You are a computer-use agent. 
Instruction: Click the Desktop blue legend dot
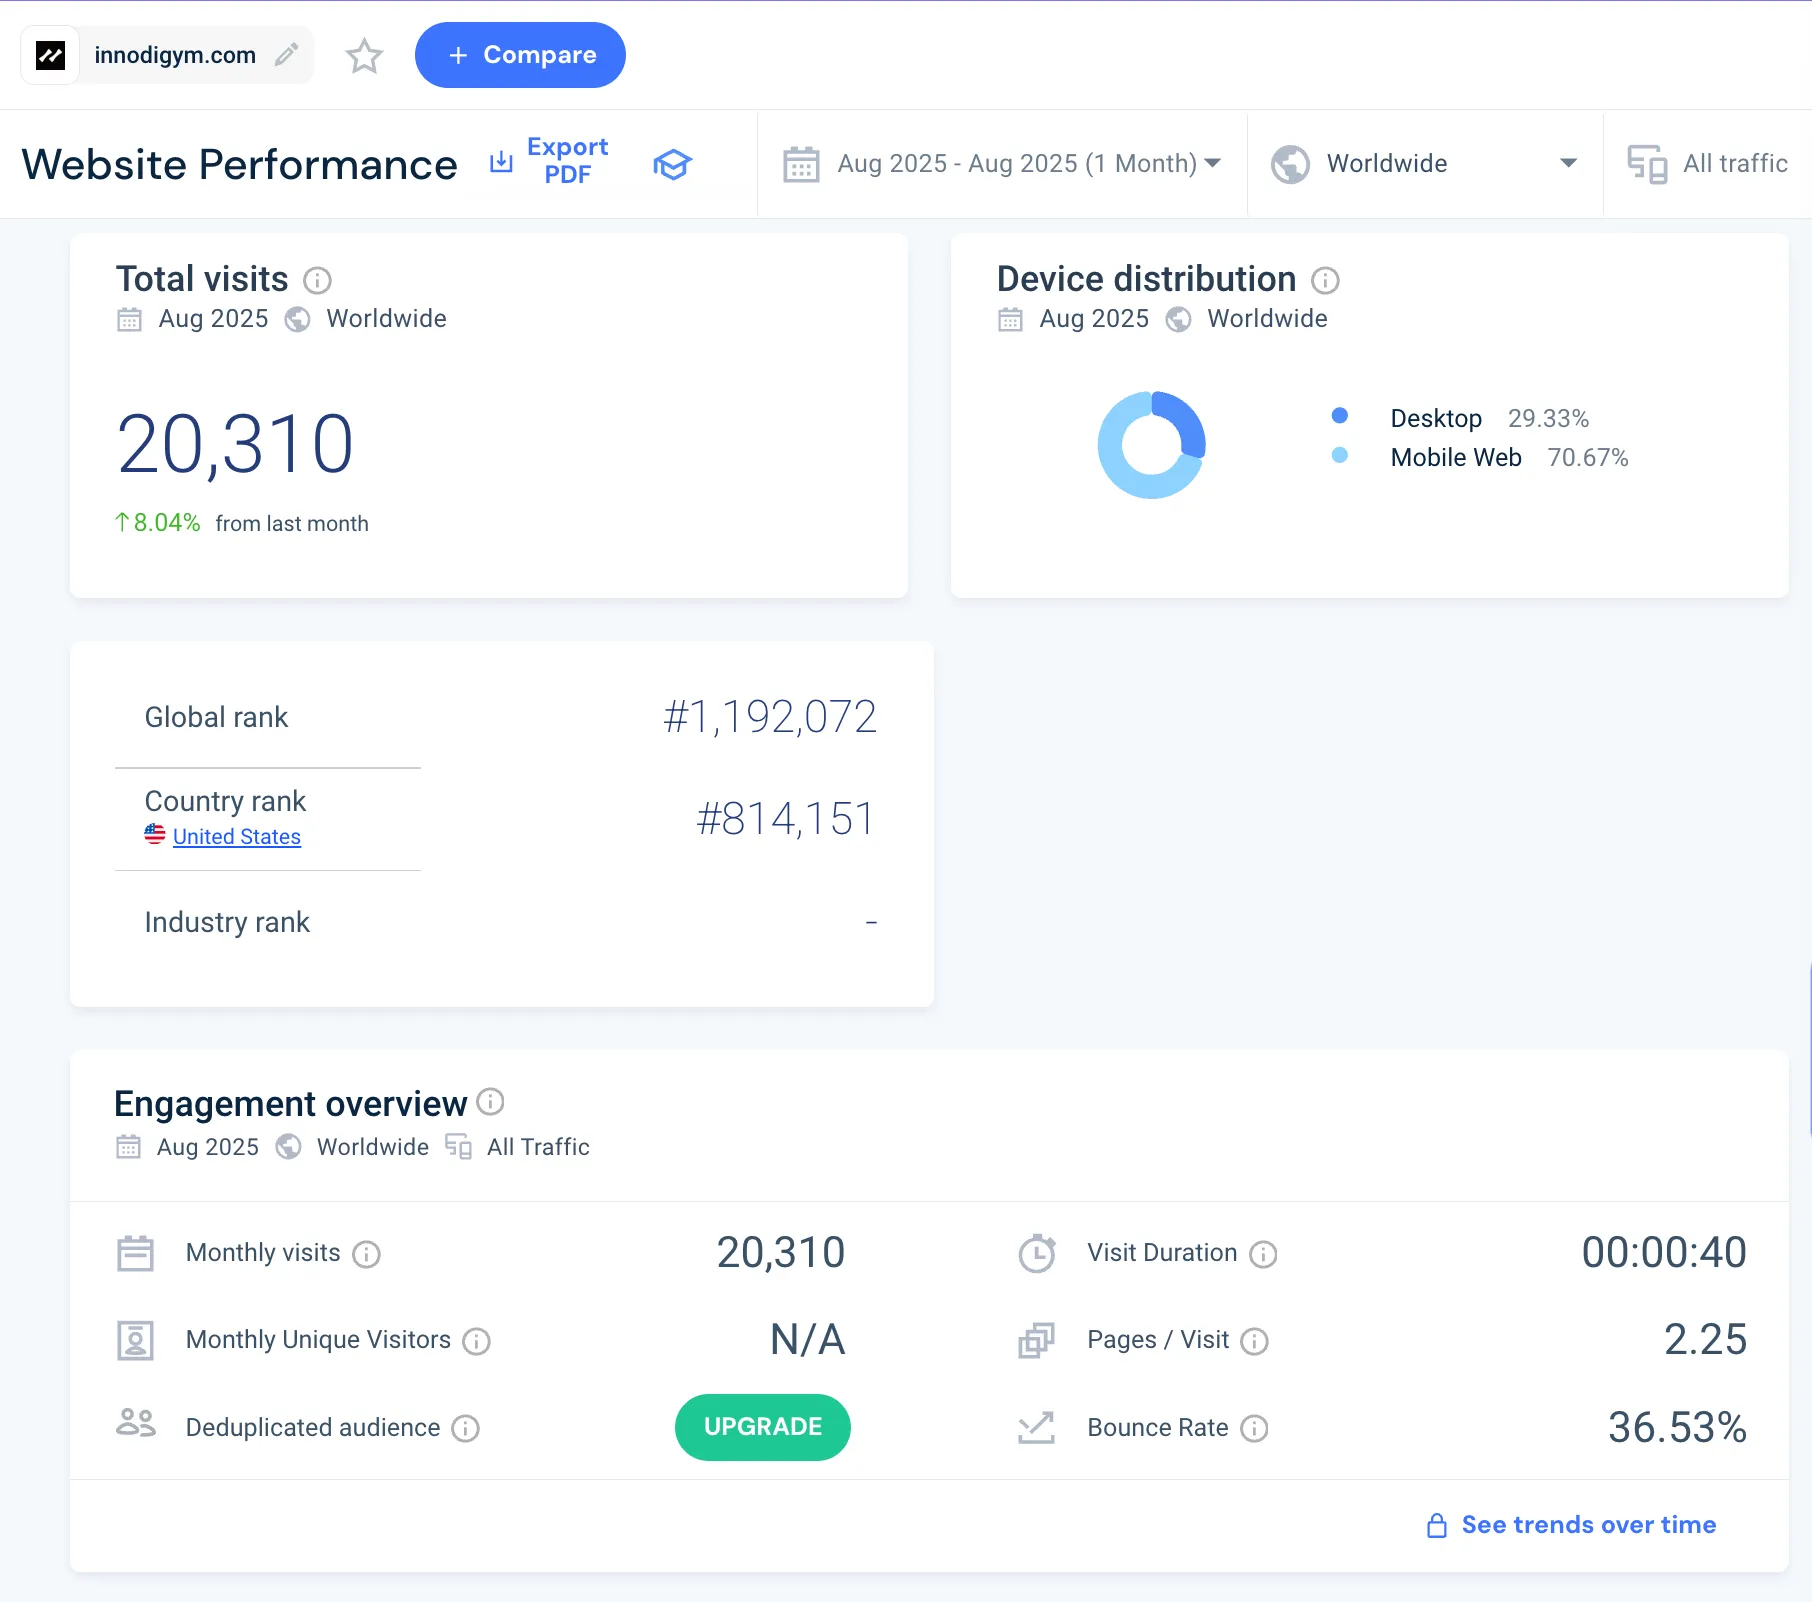1340,416
